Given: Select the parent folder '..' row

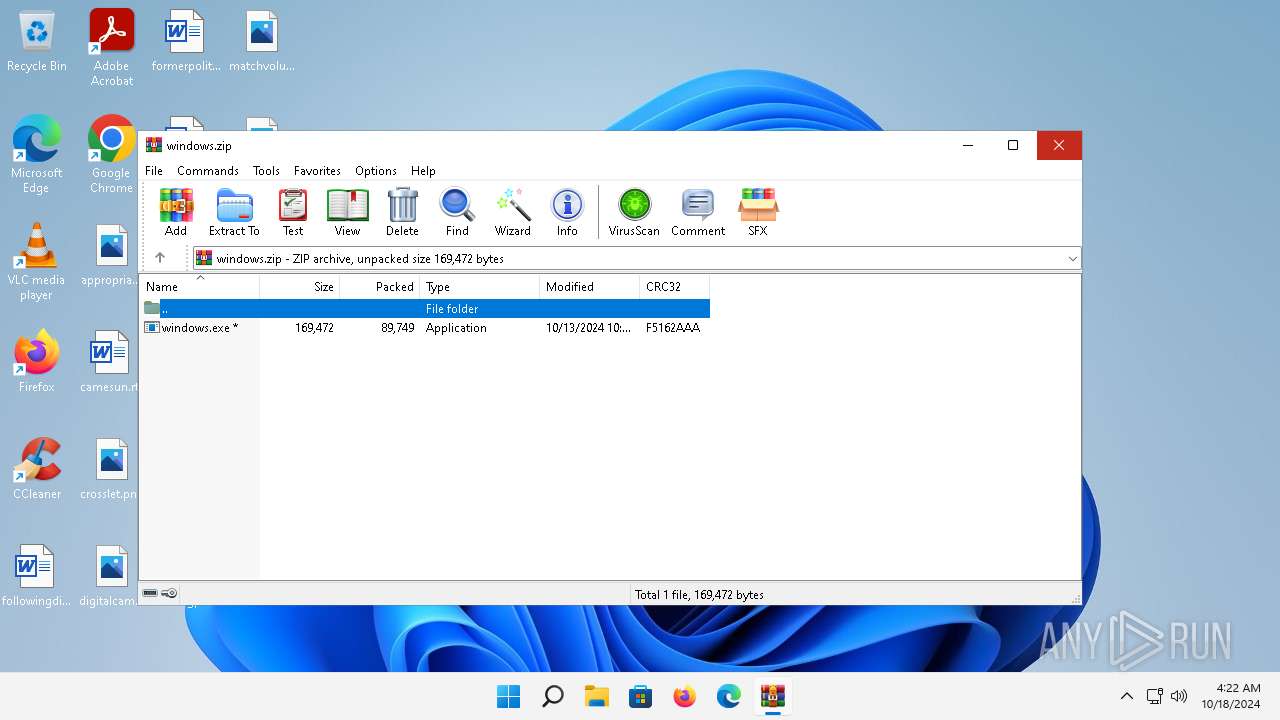Looking at the screenshot, I should click(x=425, y=309).
